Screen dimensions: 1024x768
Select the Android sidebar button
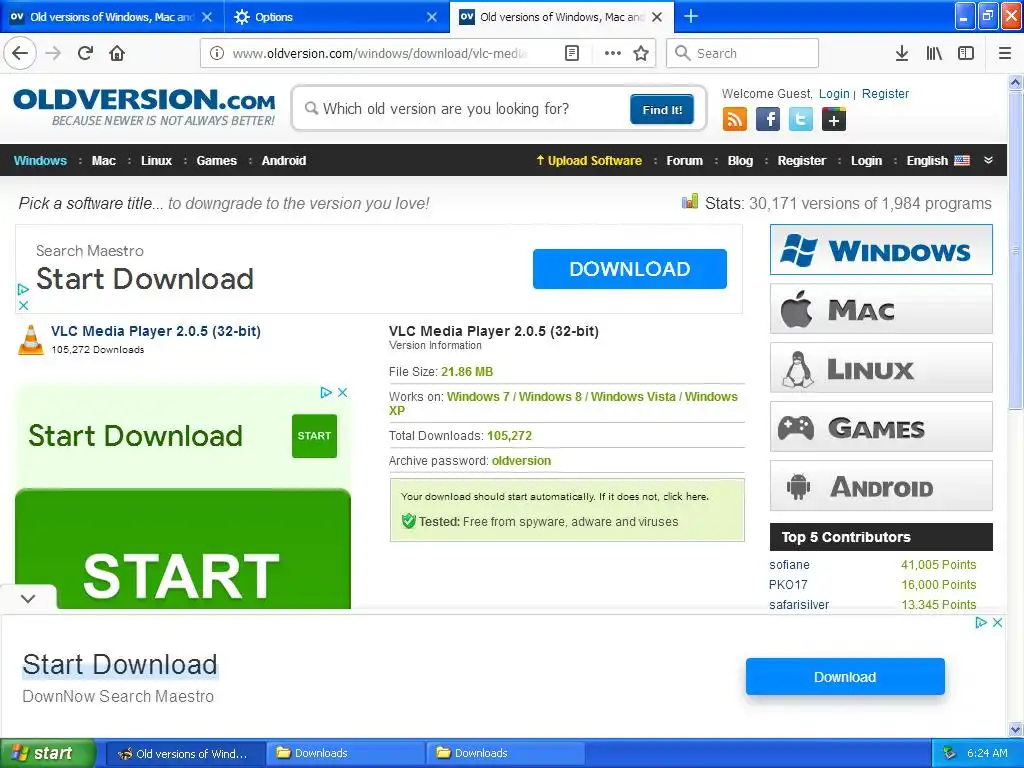point(881,486)
